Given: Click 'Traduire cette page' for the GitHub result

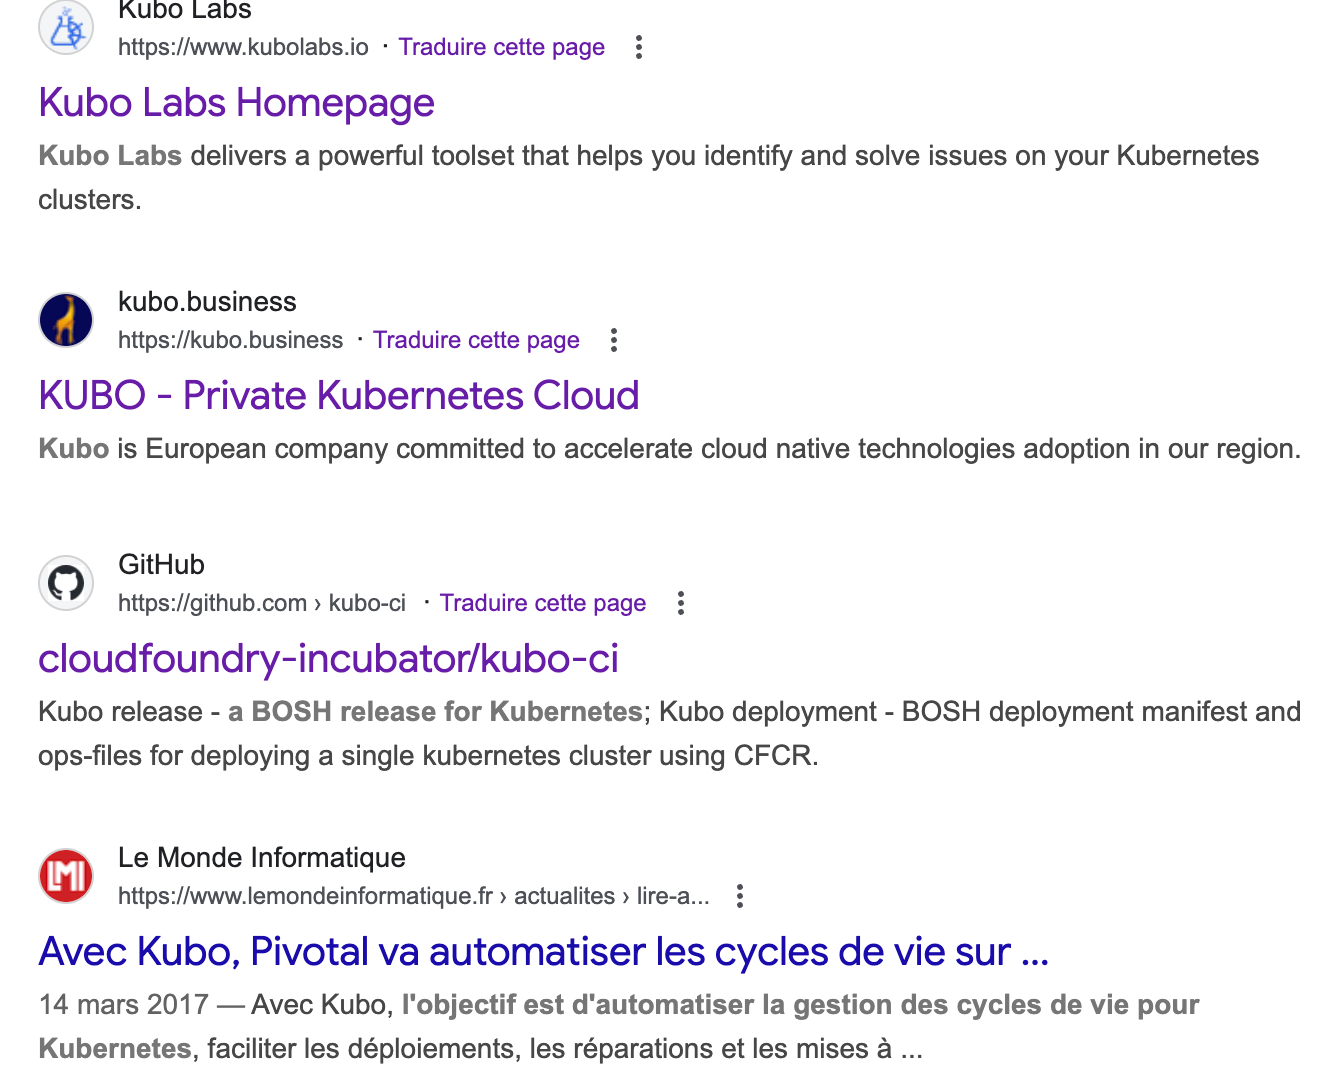Looking at the screenshot, I should (543, 603).
